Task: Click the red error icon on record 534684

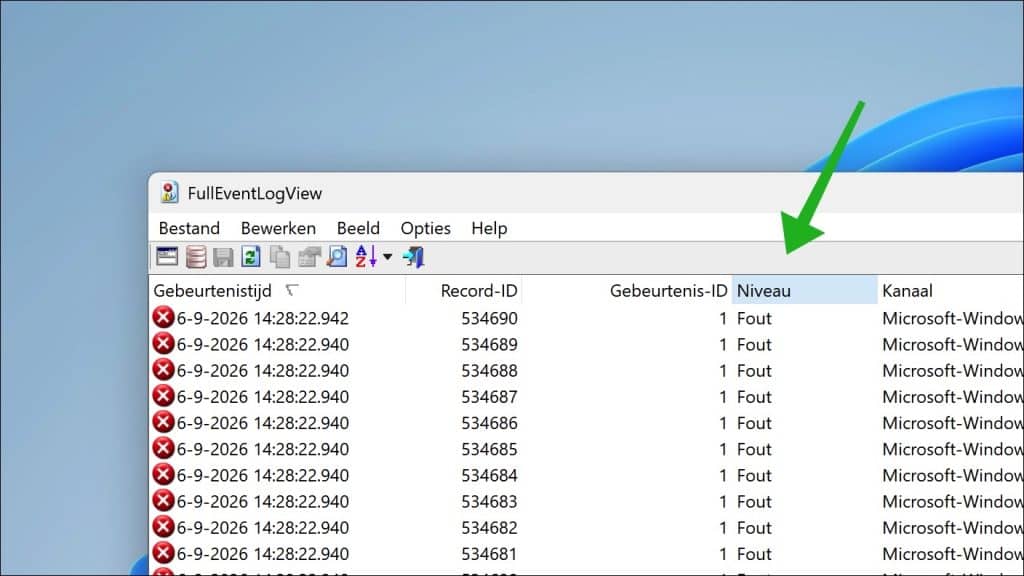Action: [x=163, y=474]
